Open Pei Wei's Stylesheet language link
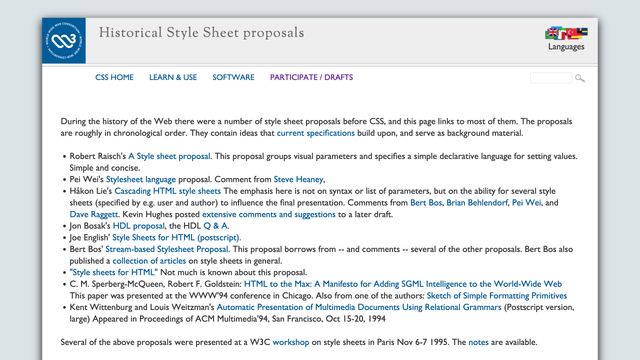The width and height of the screenshot is (640, 360). click(141, 180)
